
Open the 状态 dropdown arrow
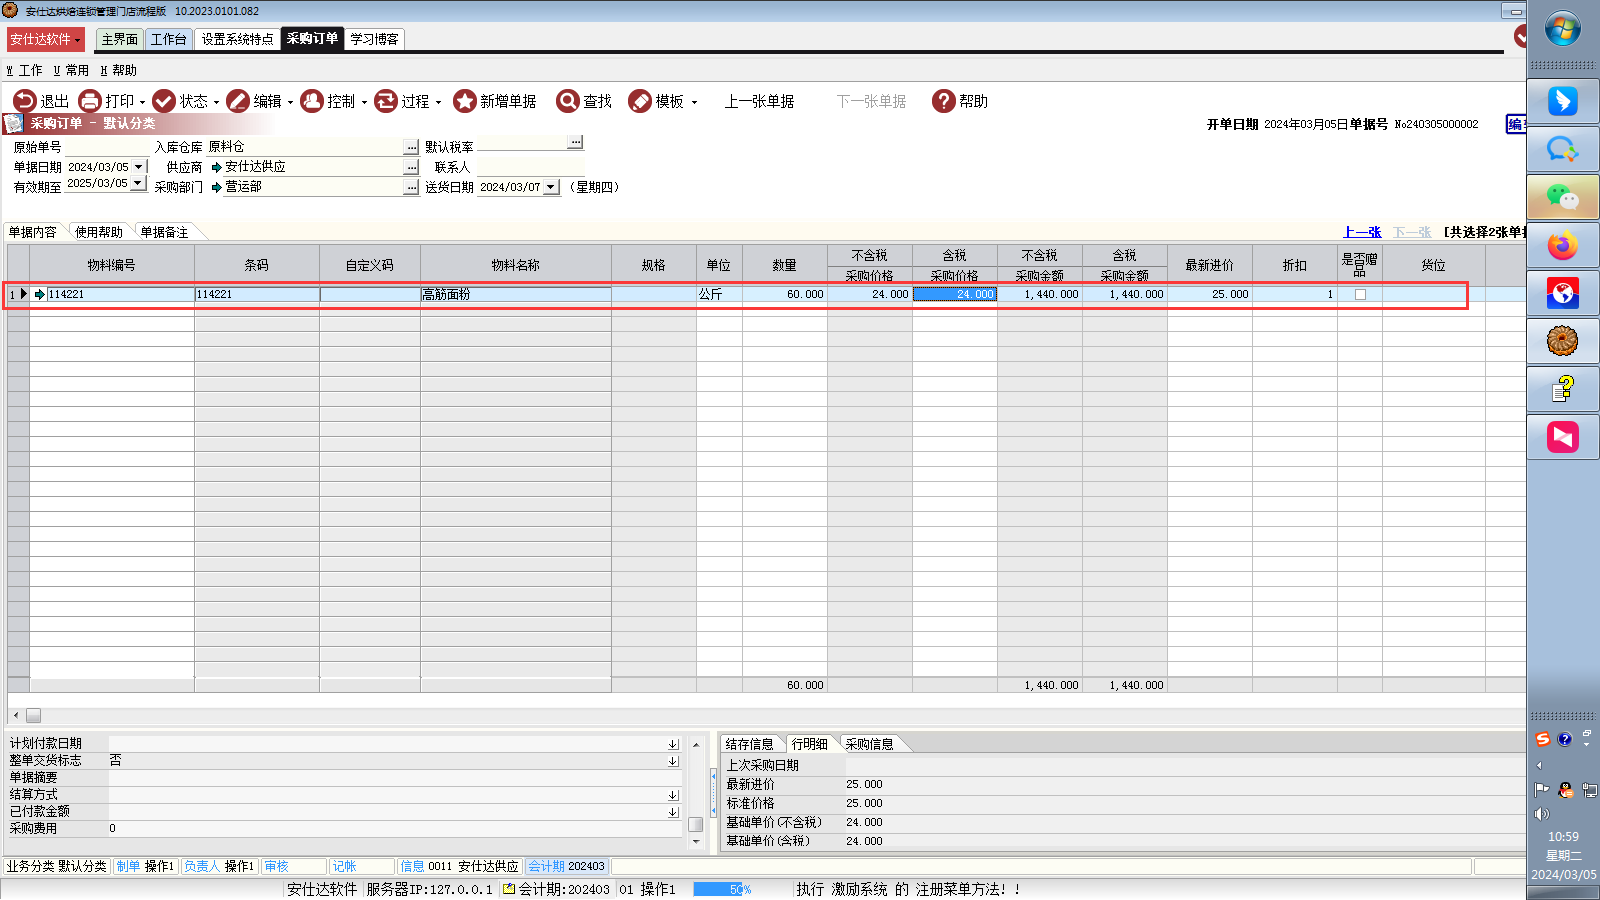pos(216,102)
